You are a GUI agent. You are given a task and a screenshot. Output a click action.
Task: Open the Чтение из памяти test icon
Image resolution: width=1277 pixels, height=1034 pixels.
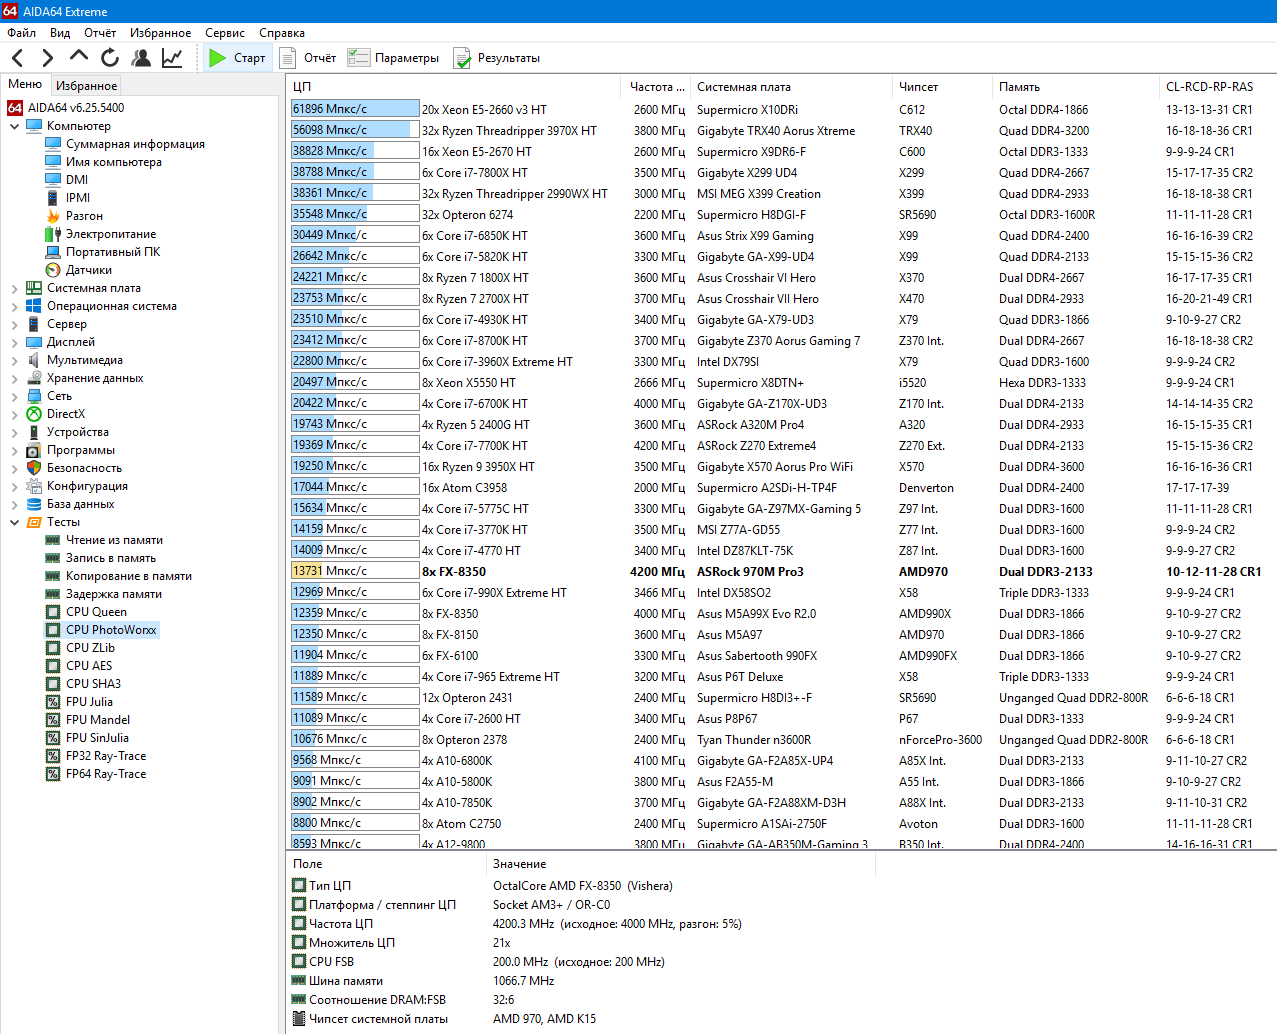coord(53,540)
